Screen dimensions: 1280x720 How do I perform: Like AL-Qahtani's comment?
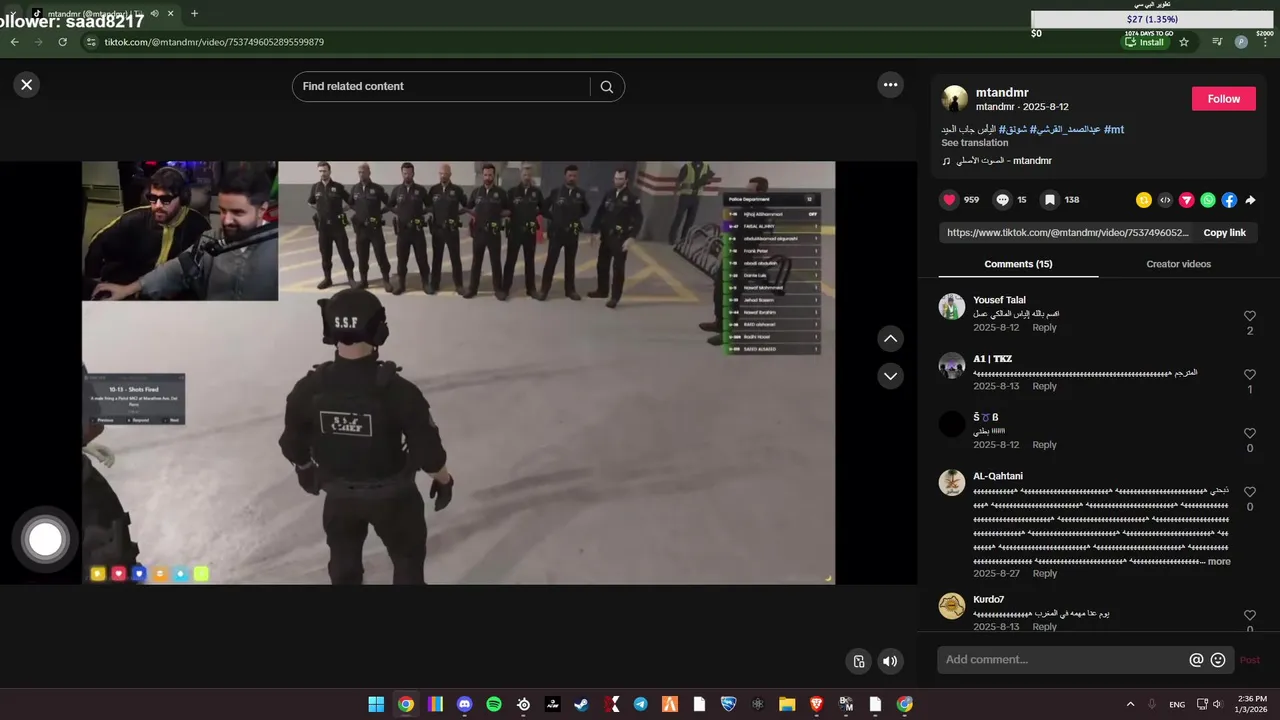pos(1250,492)
